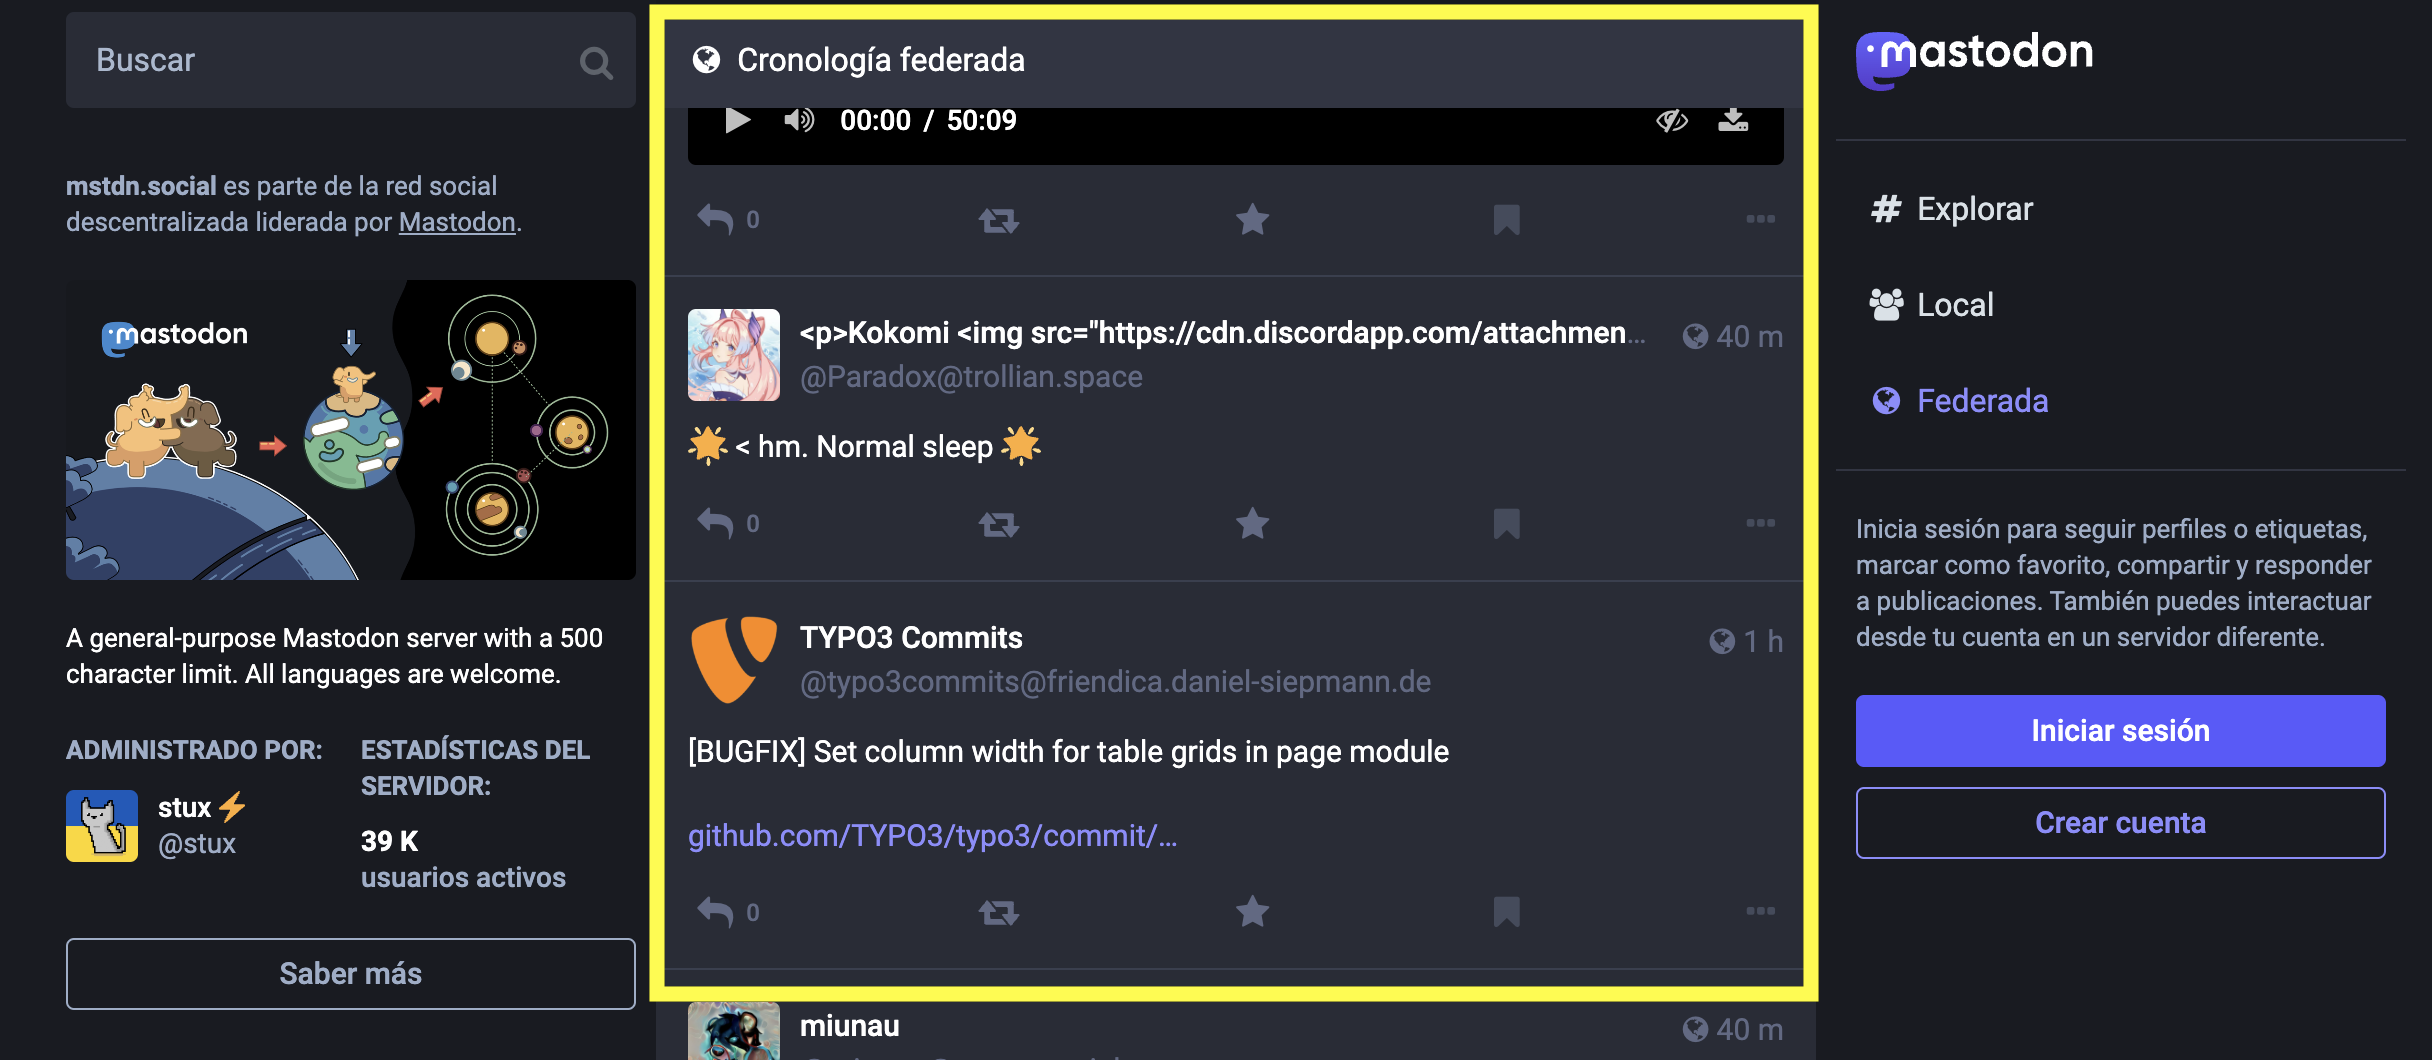Open the Saber más button
This screenshot has width=2432, height=1060.
click(x=350, y=974)
